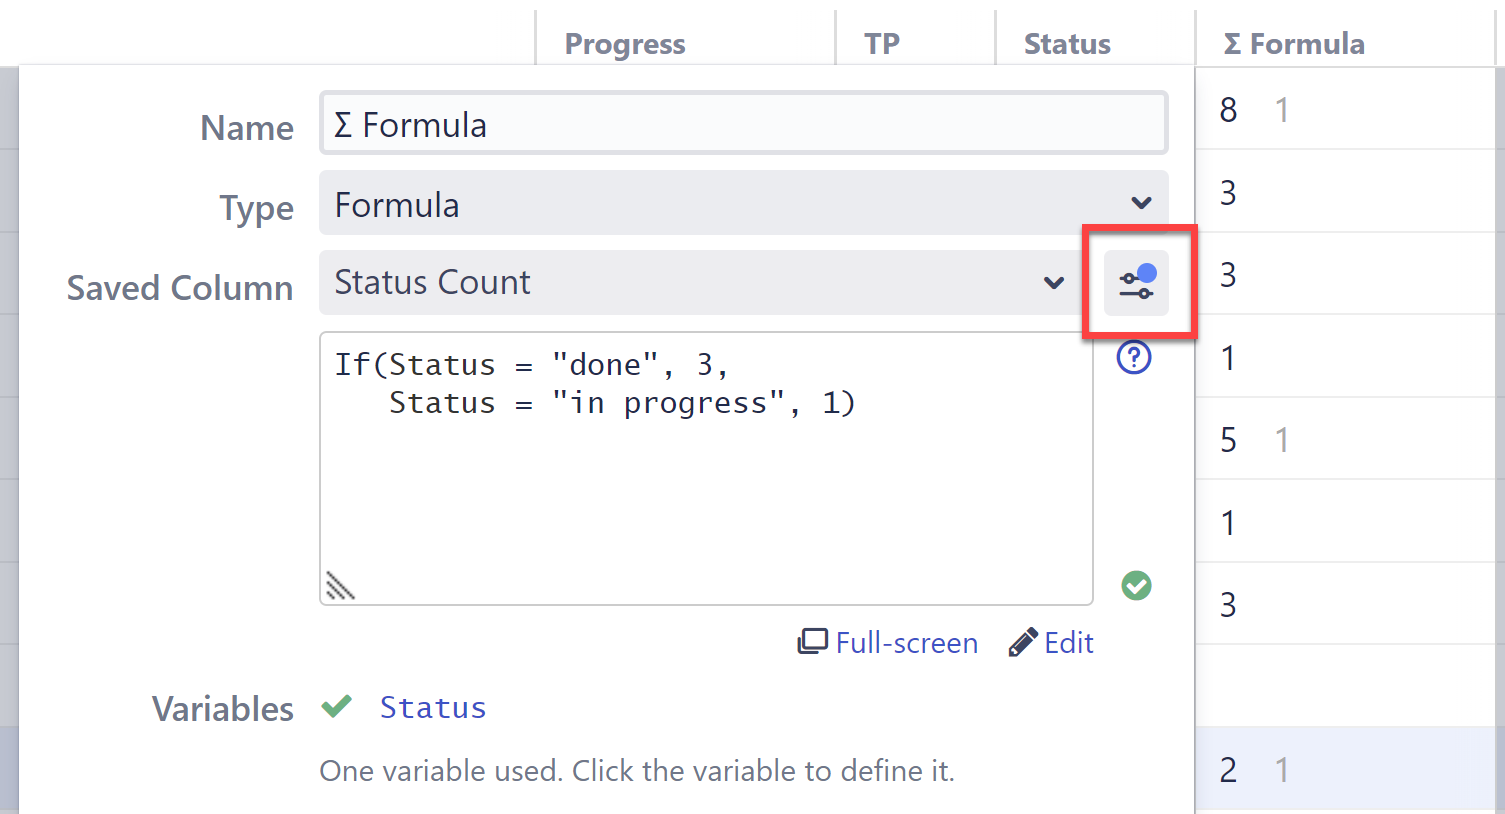Click the green formula valid checkmark icon
Screen dimensions: 1505x814
(1136, 585)
